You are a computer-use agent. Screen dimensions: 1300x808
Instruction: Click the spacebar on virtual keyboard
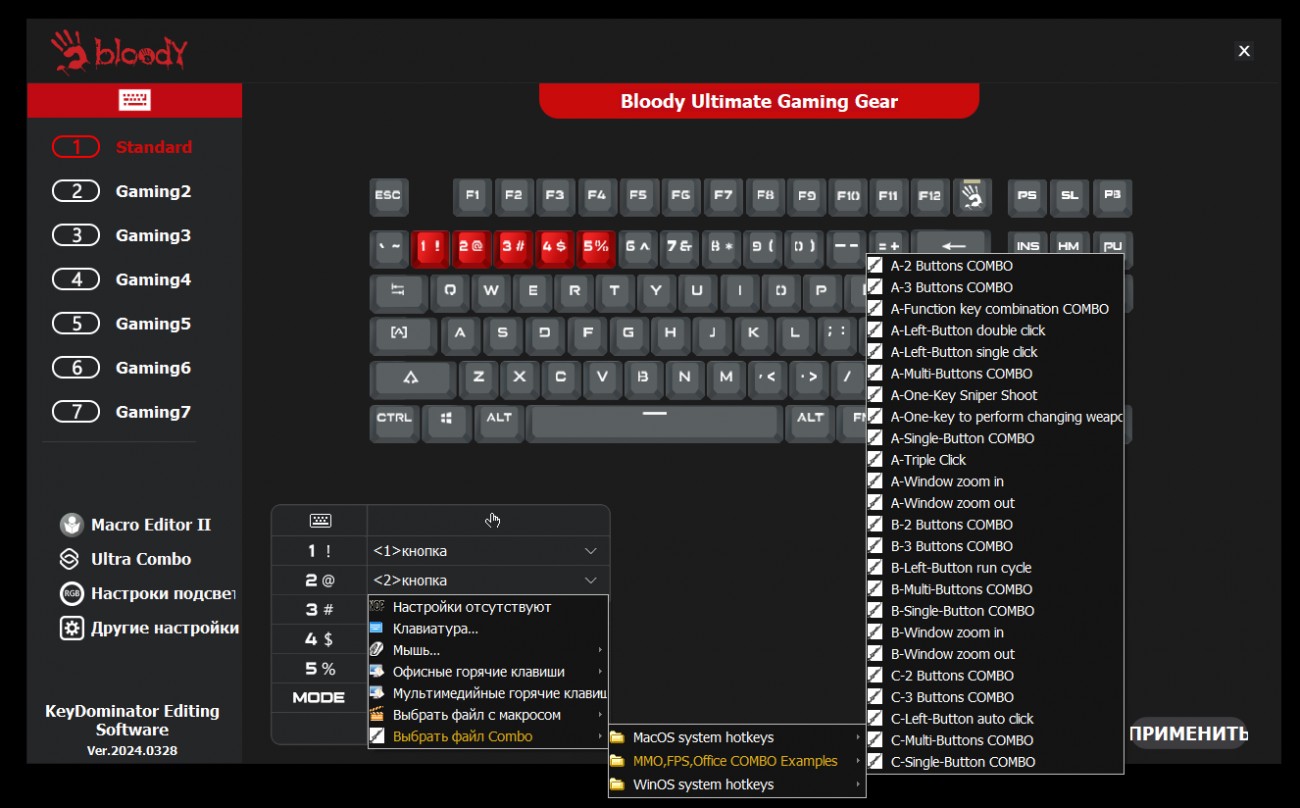[654, 421]
